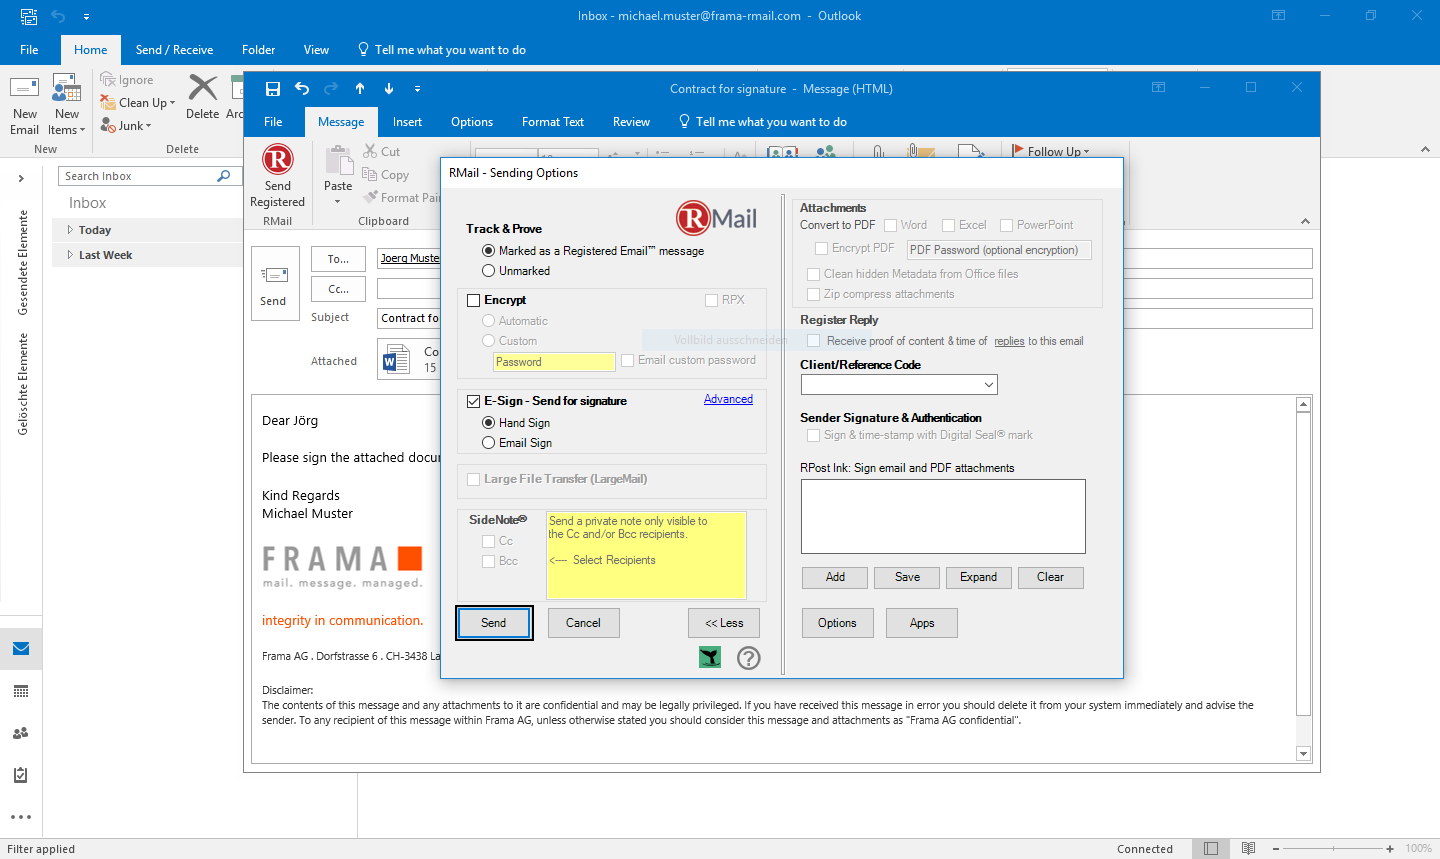Select Marked as a Registered Email option
The width and height of the screenshot is (1440, 859).
[488, 251]
